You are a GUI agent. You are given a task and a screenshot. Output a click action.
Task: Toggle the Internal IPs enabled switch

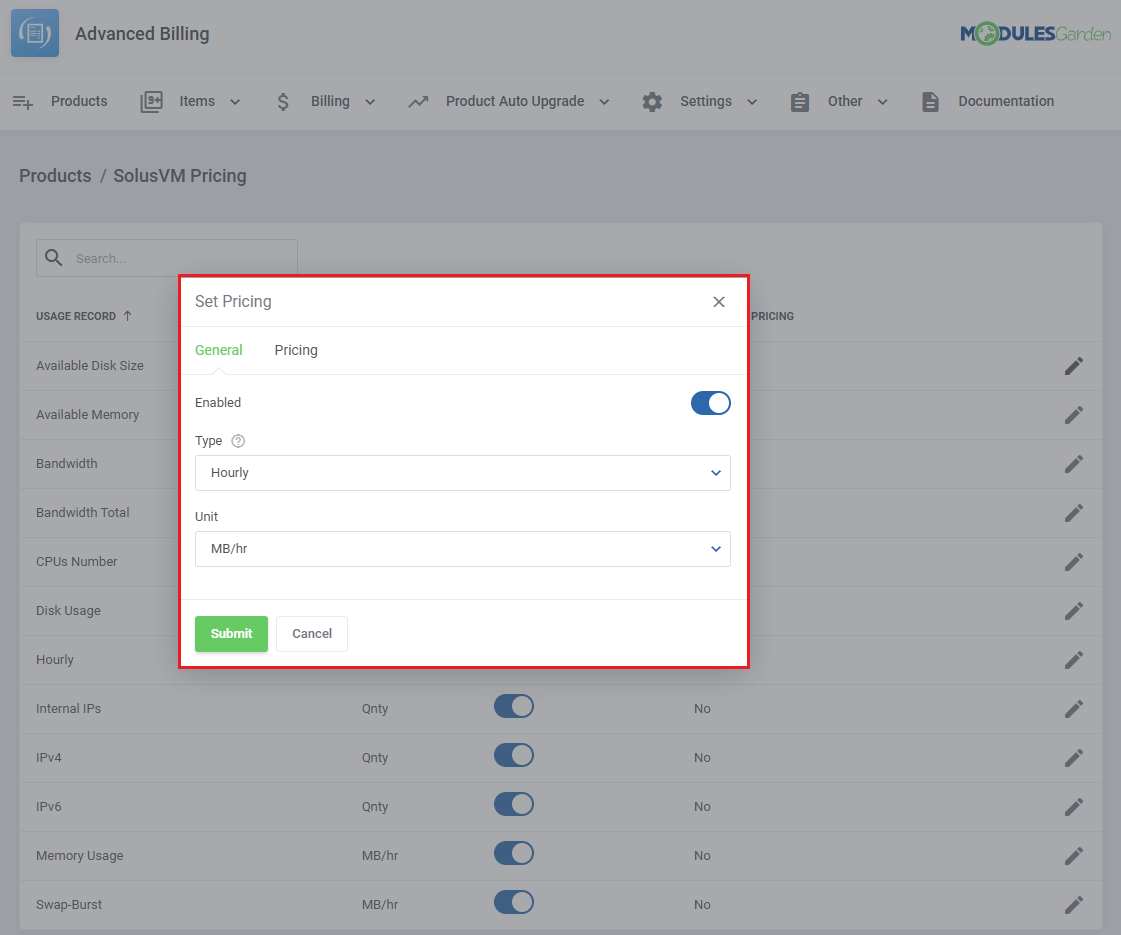(514, 706)
